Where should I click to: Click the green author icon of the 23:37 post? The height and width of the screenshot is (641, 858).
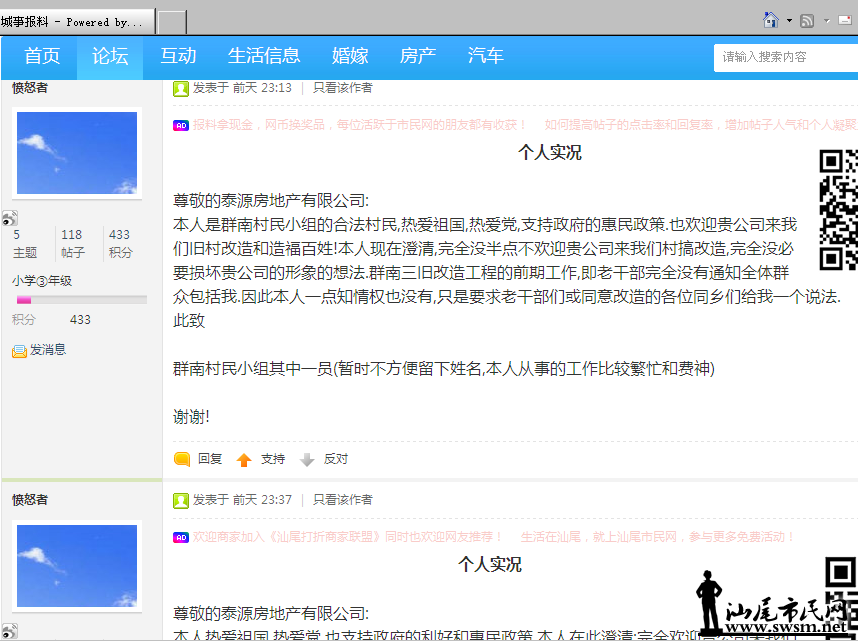click(x=181, y=500)
